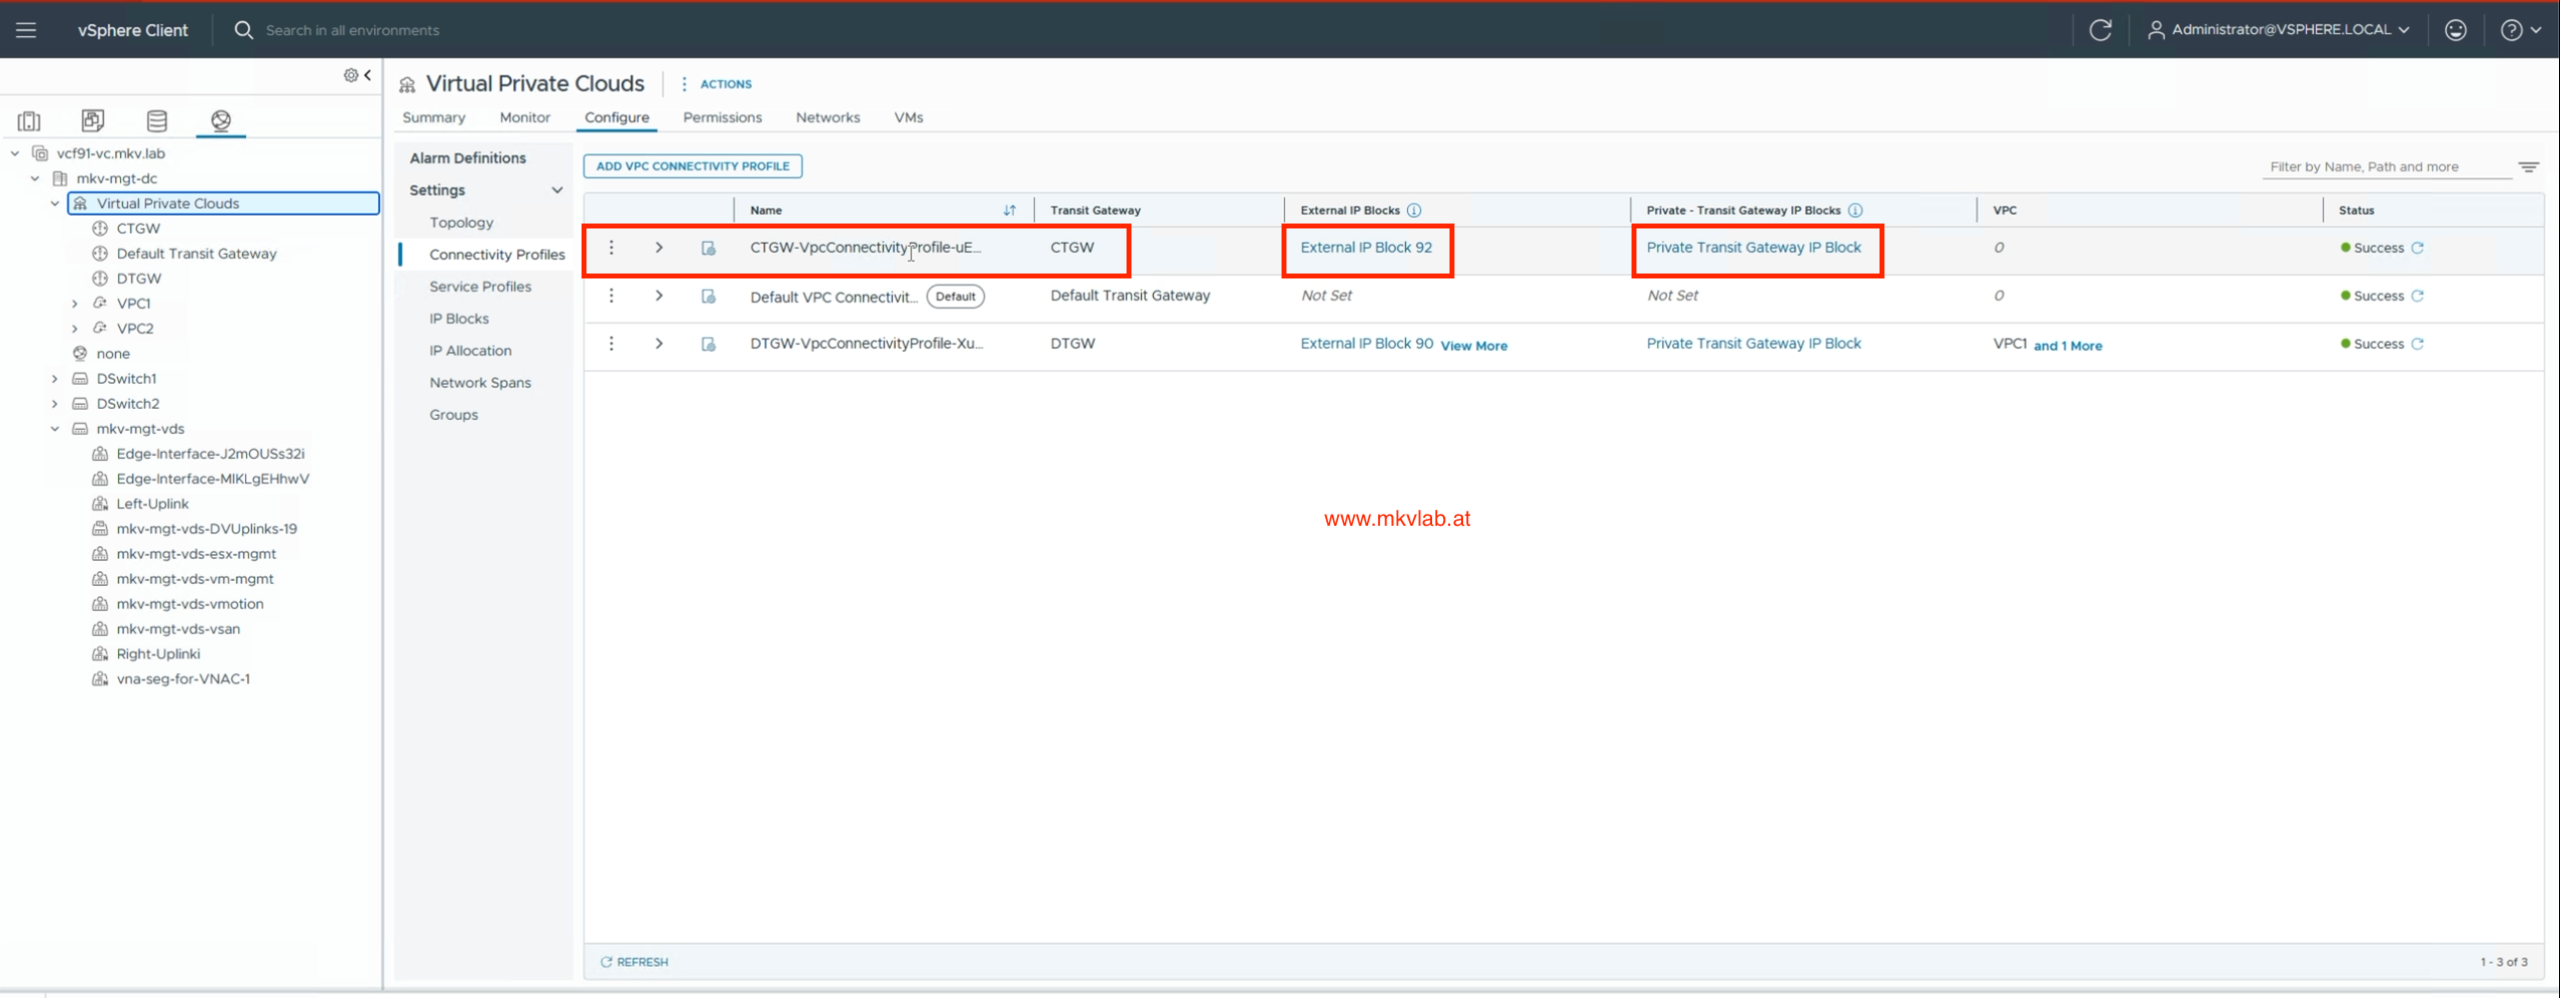Select the Left-Uplink port group
Screen dimensions: 2560x998
152,503
